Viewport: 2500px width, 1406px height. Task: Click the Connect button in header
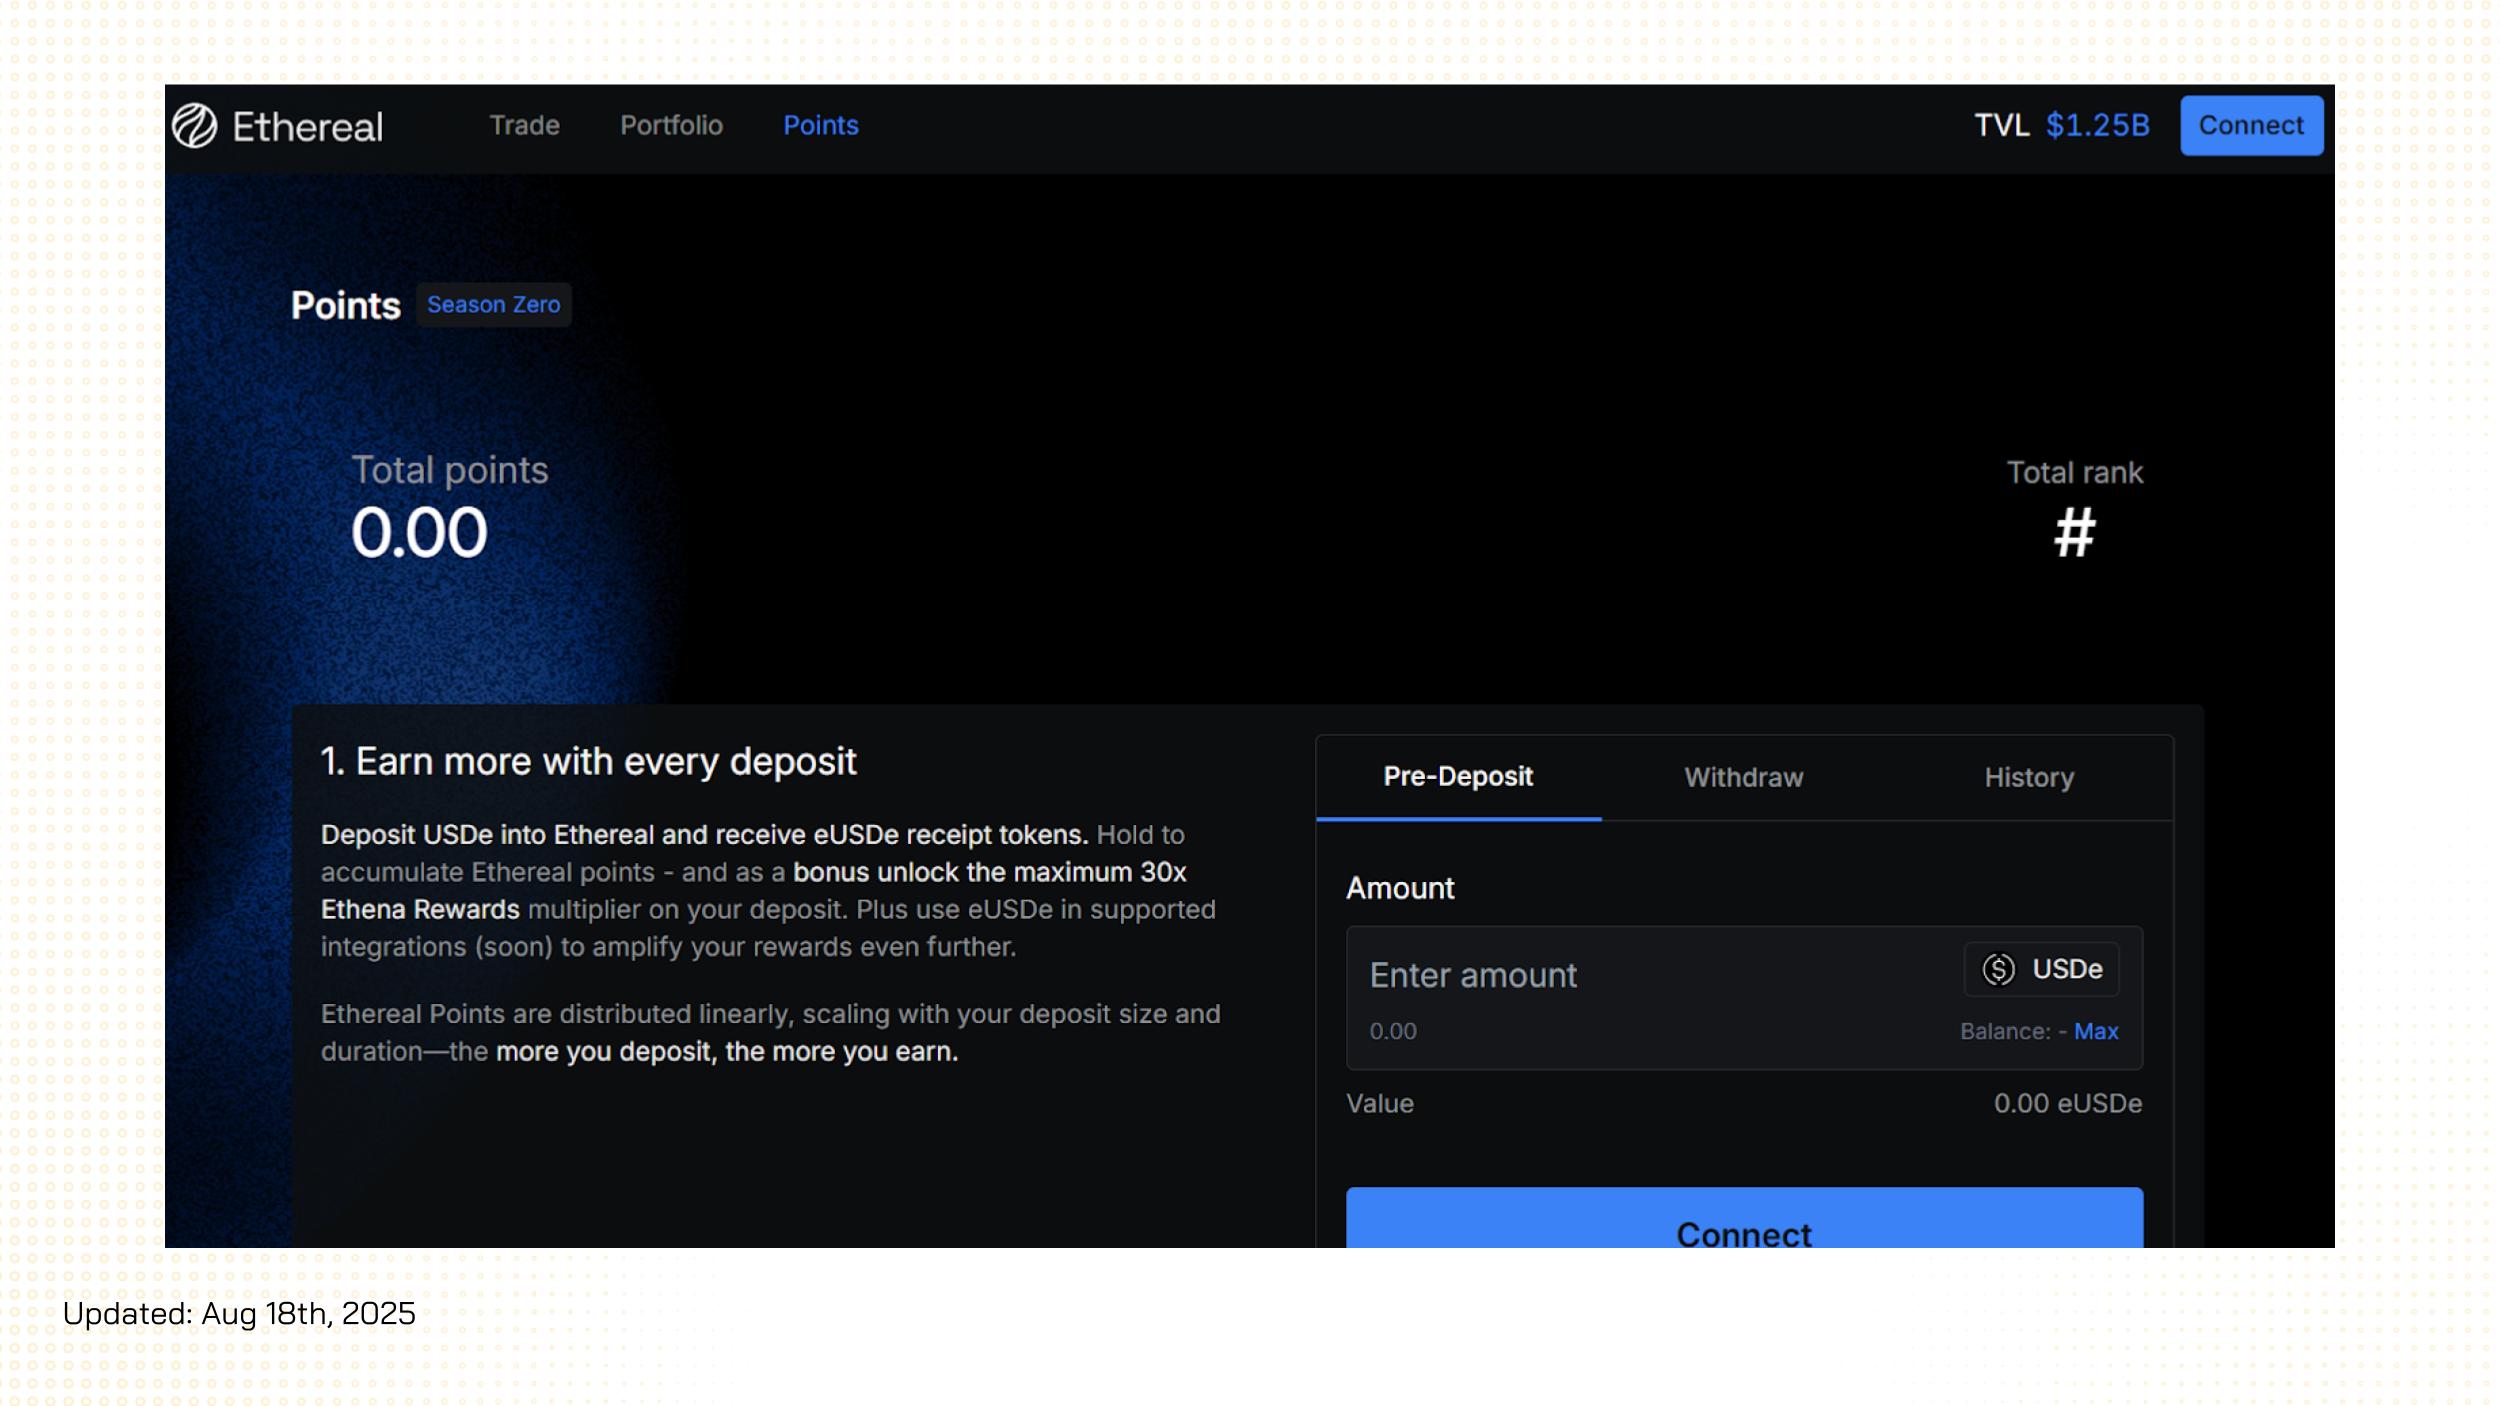point(2251,125)
